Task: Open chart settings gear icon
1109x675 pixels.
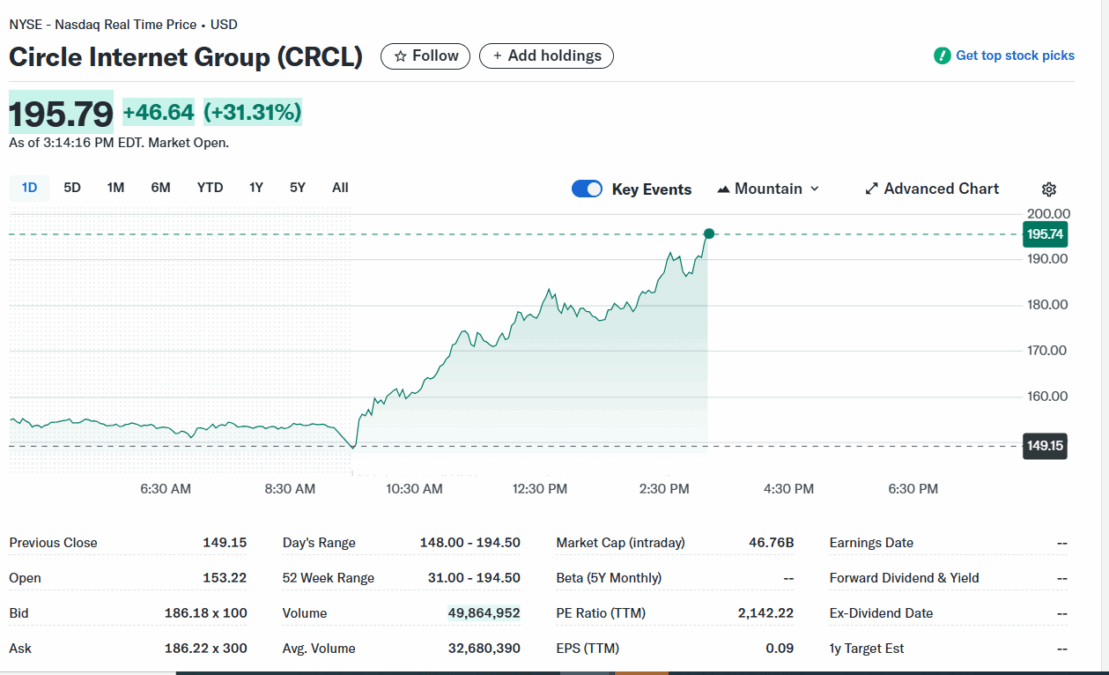Action: click(1048, 189)
